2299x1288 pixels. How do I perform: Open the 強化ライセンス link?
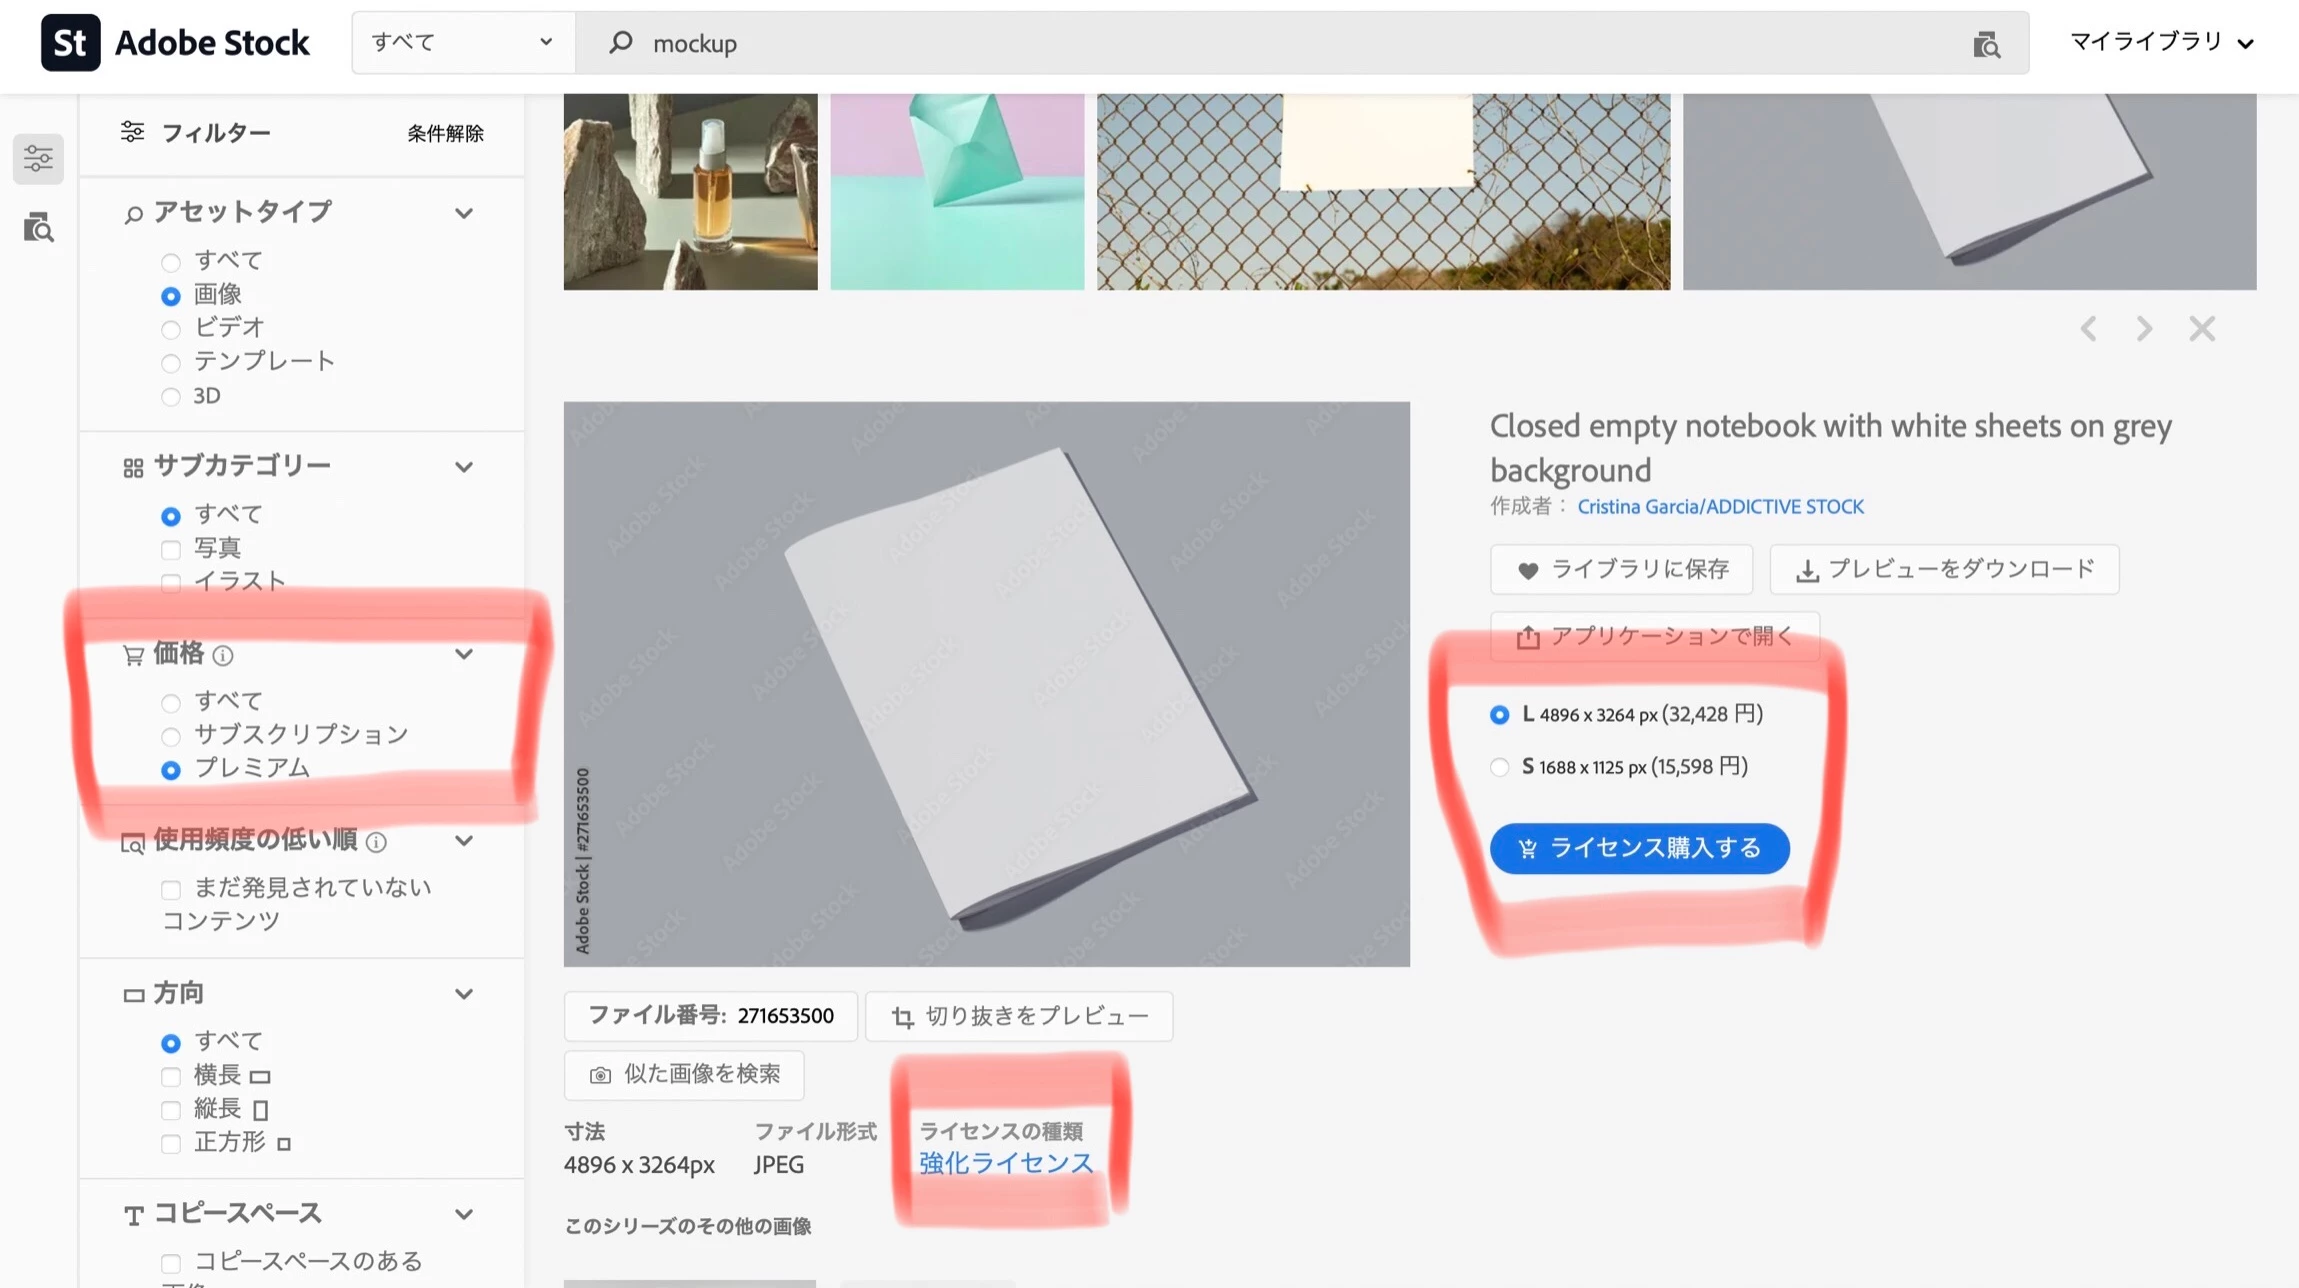1005,1163
